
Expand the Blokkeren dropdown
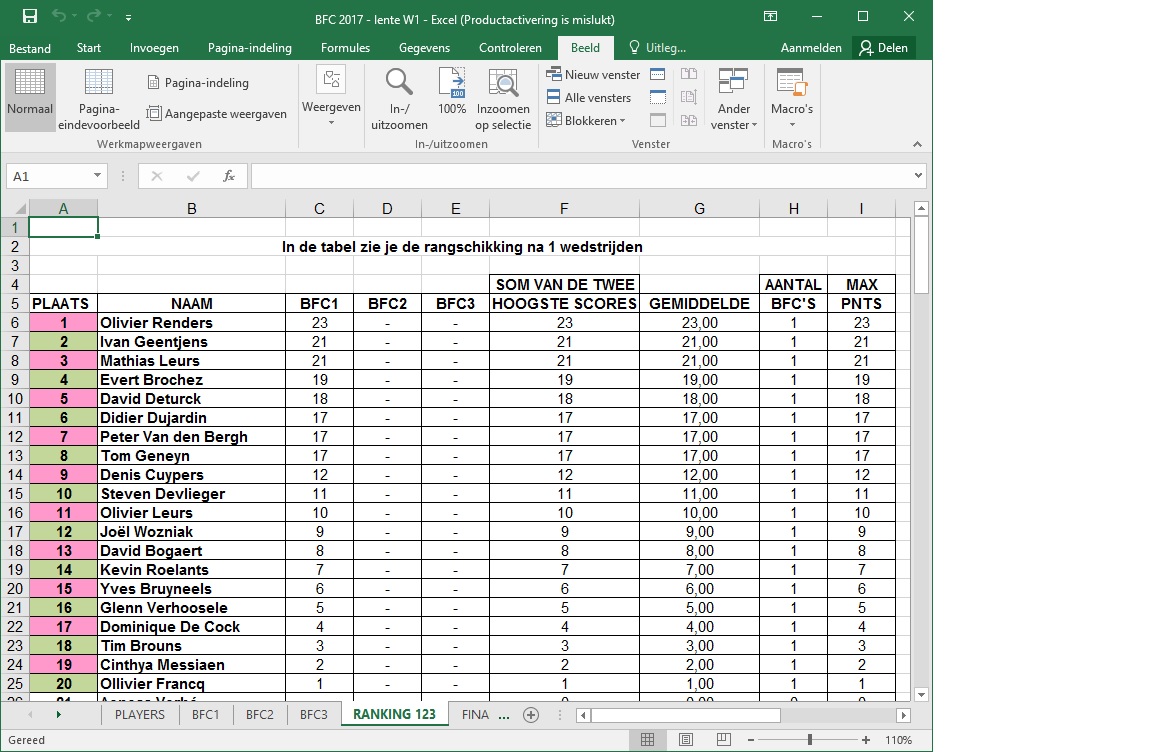(587, 121)
